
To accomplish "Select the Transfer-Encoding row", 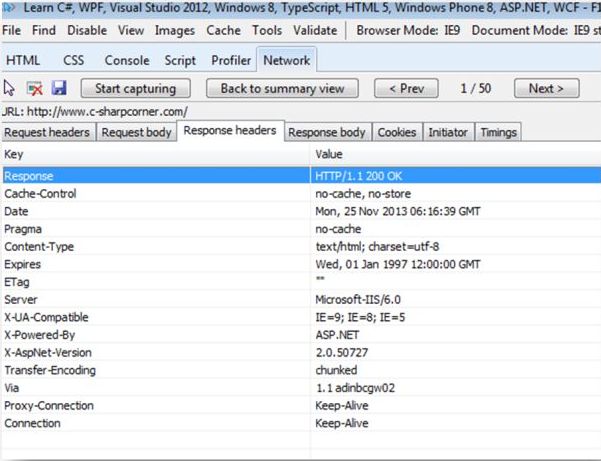I will (x=301, y=370).
